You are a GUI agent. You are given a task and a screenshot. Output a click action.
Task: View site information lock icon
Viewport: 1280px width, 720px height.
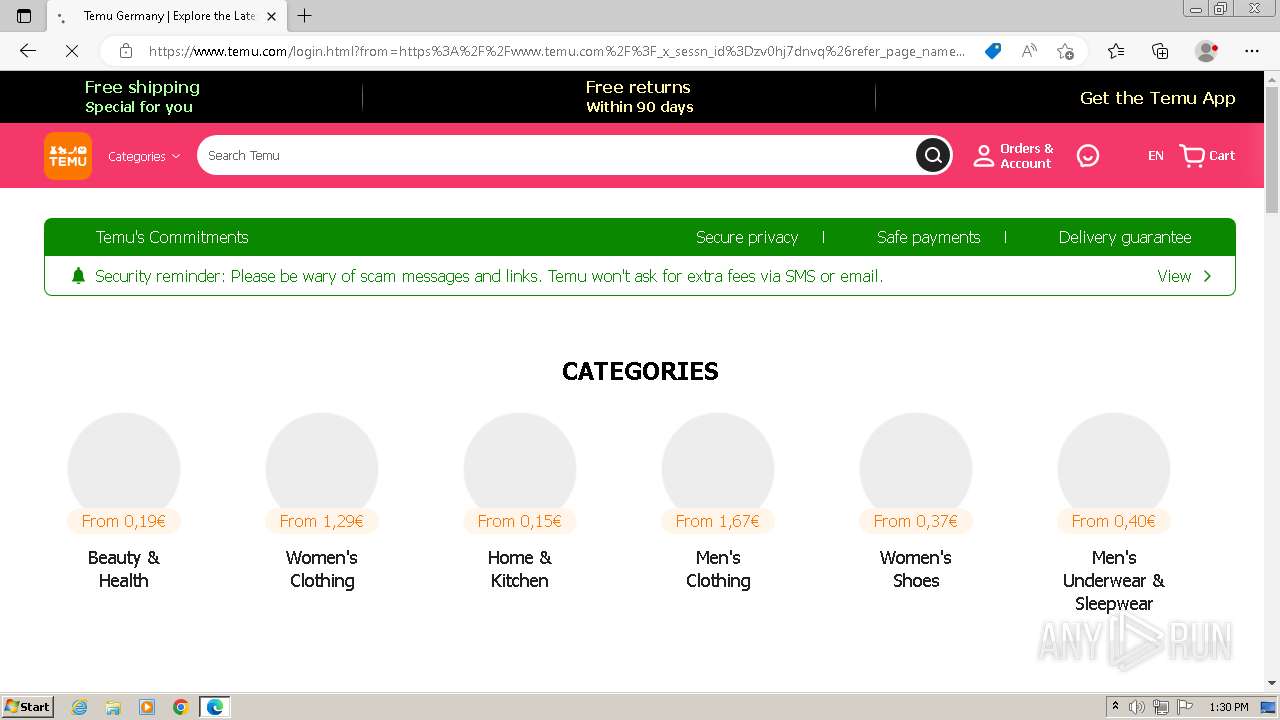126,51
